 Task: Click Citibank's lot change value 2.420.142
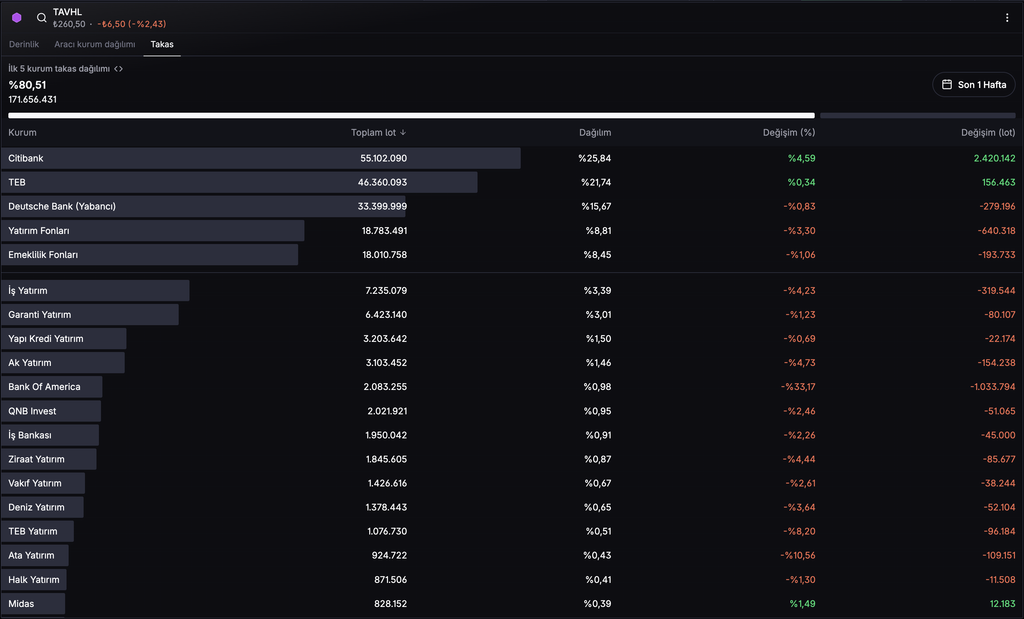click(995, 158)
